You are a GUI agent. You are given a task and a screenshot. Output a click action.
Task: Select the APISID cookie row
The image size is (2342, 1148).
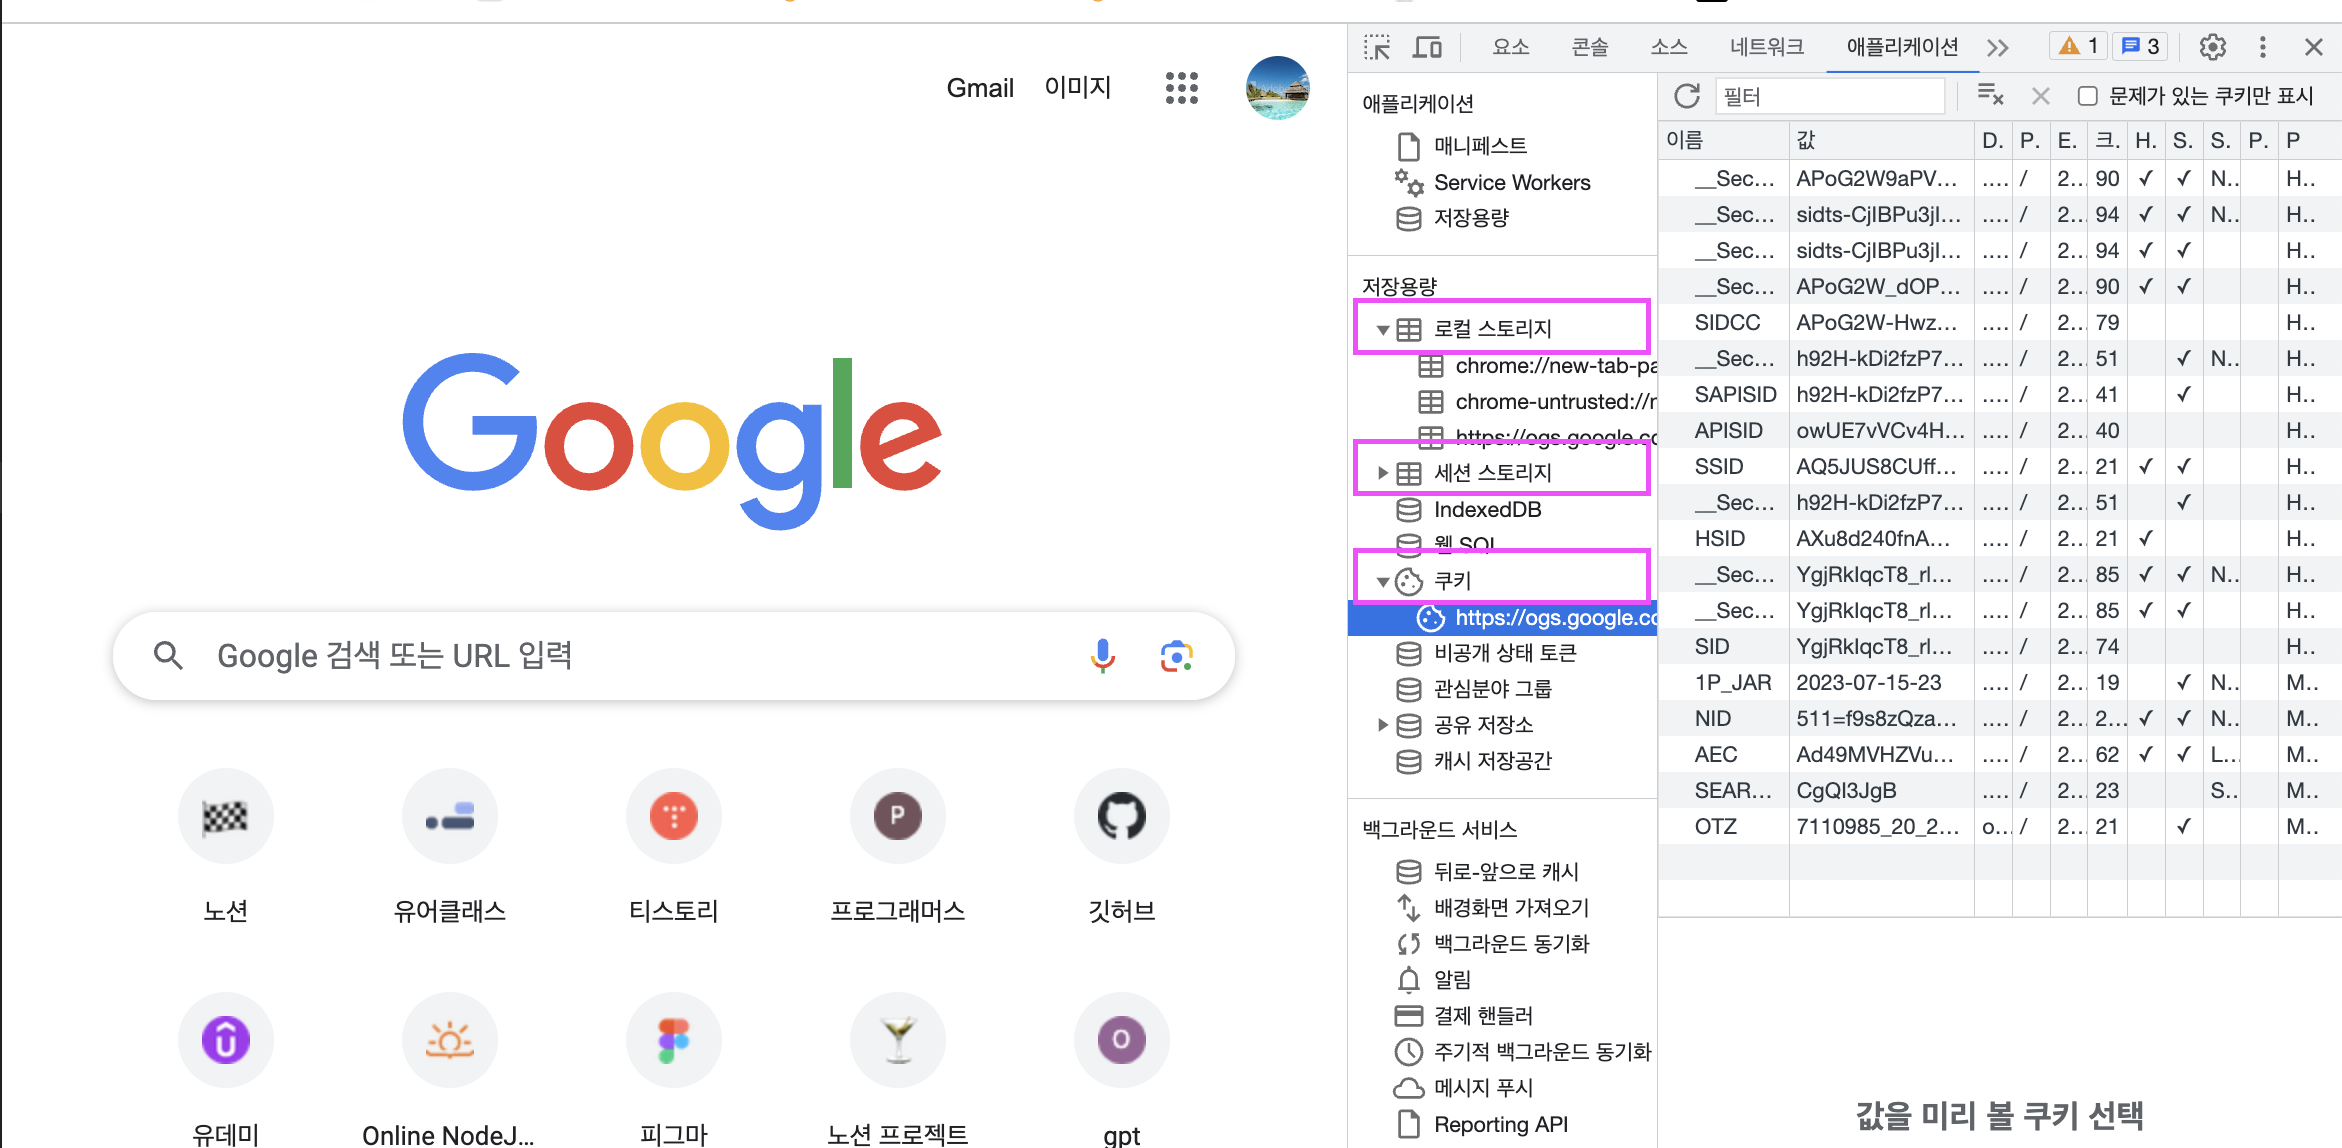(2000, 431)
